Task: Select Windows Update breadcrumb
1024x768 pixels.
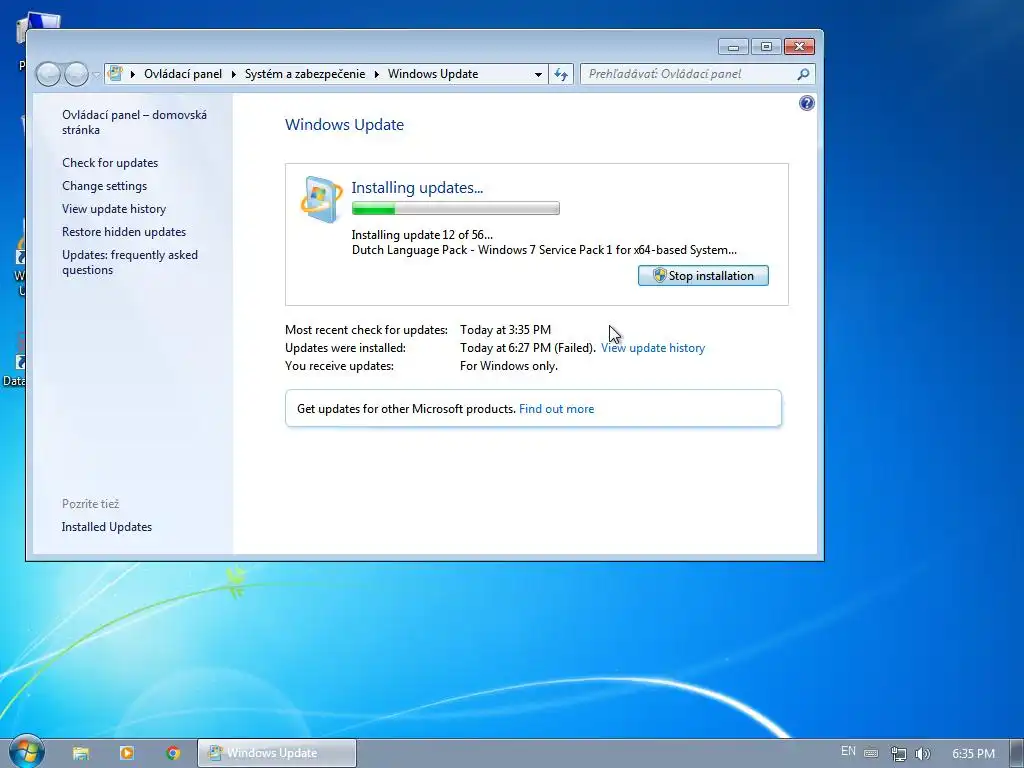Action: (x=433, y=74)
